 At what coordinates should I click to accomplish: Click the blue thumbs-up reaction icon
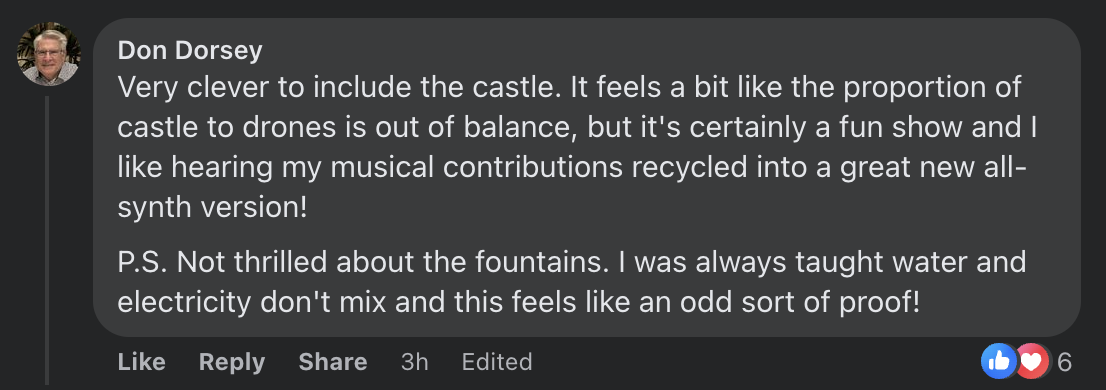pyautogui.click(x=998, y=361)
